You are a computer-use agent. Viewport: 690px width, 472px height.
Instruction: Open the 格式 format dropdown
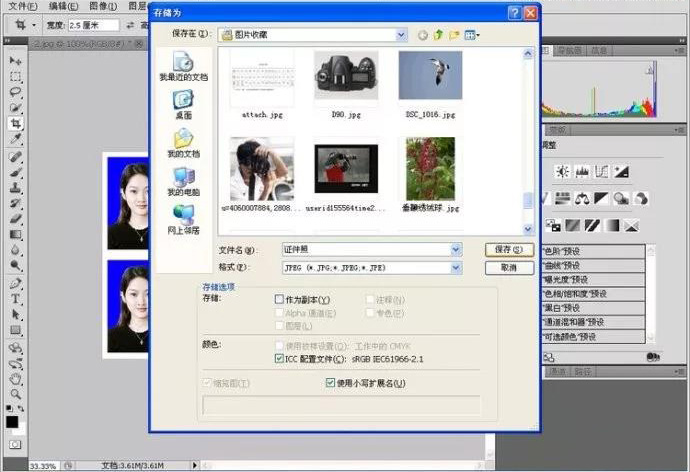tap(456, 267)
